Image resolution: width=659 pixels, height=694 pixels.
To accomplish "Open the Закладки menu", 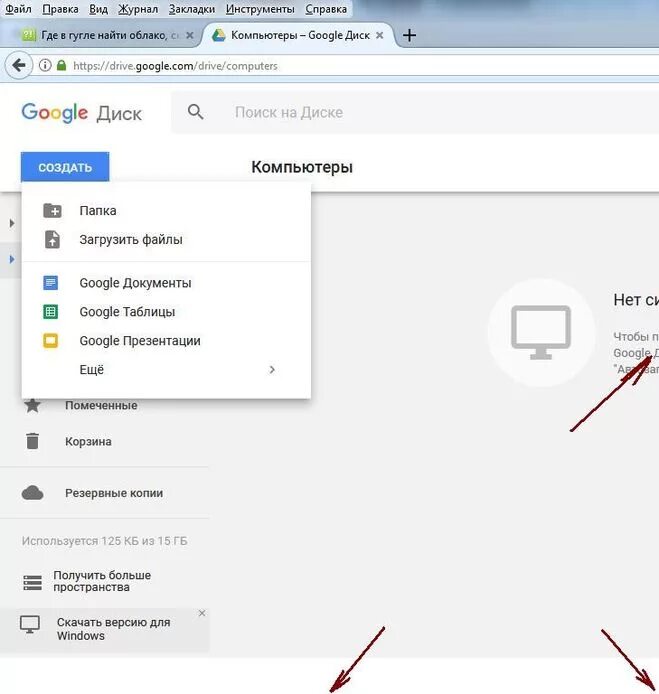I will click(192, 9).
